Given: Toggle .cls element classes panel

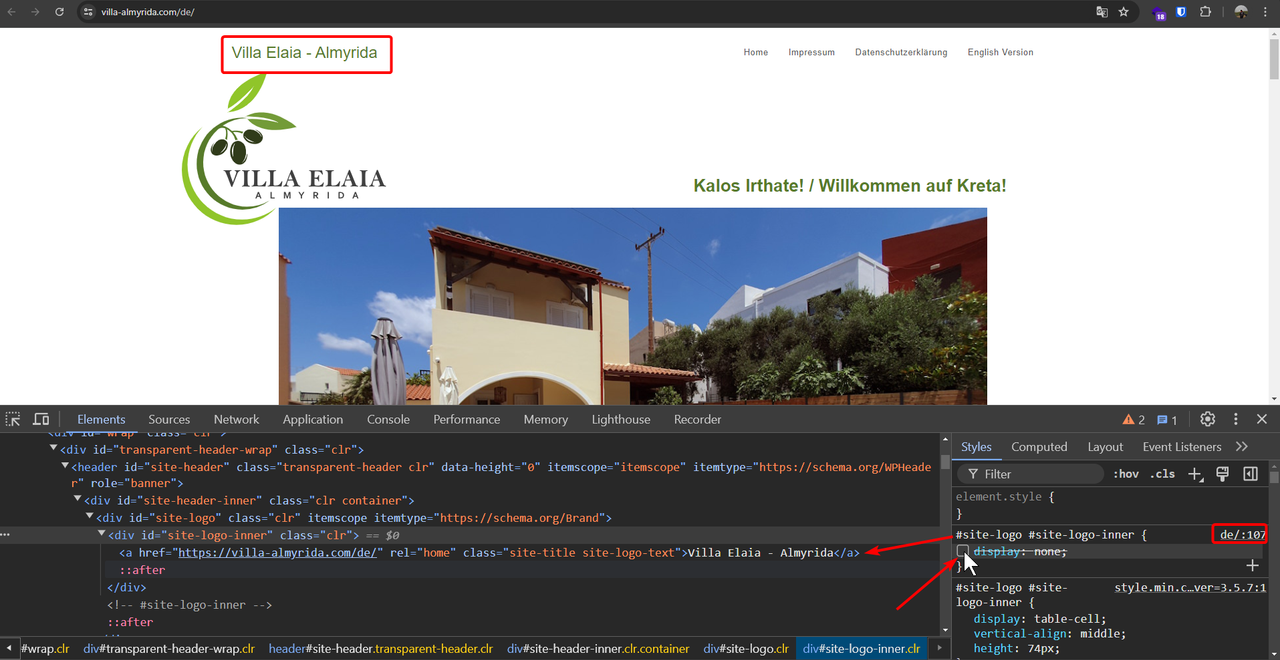Looking at the screenshot, I should [x=1163, y=474].
